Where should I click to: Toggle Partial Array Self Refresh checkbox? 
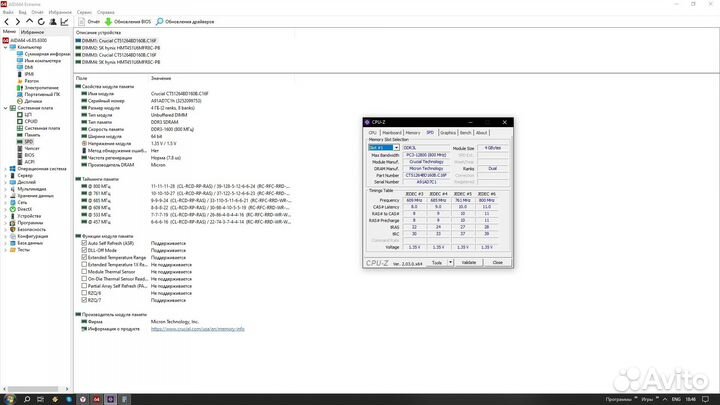coord(84,286)
